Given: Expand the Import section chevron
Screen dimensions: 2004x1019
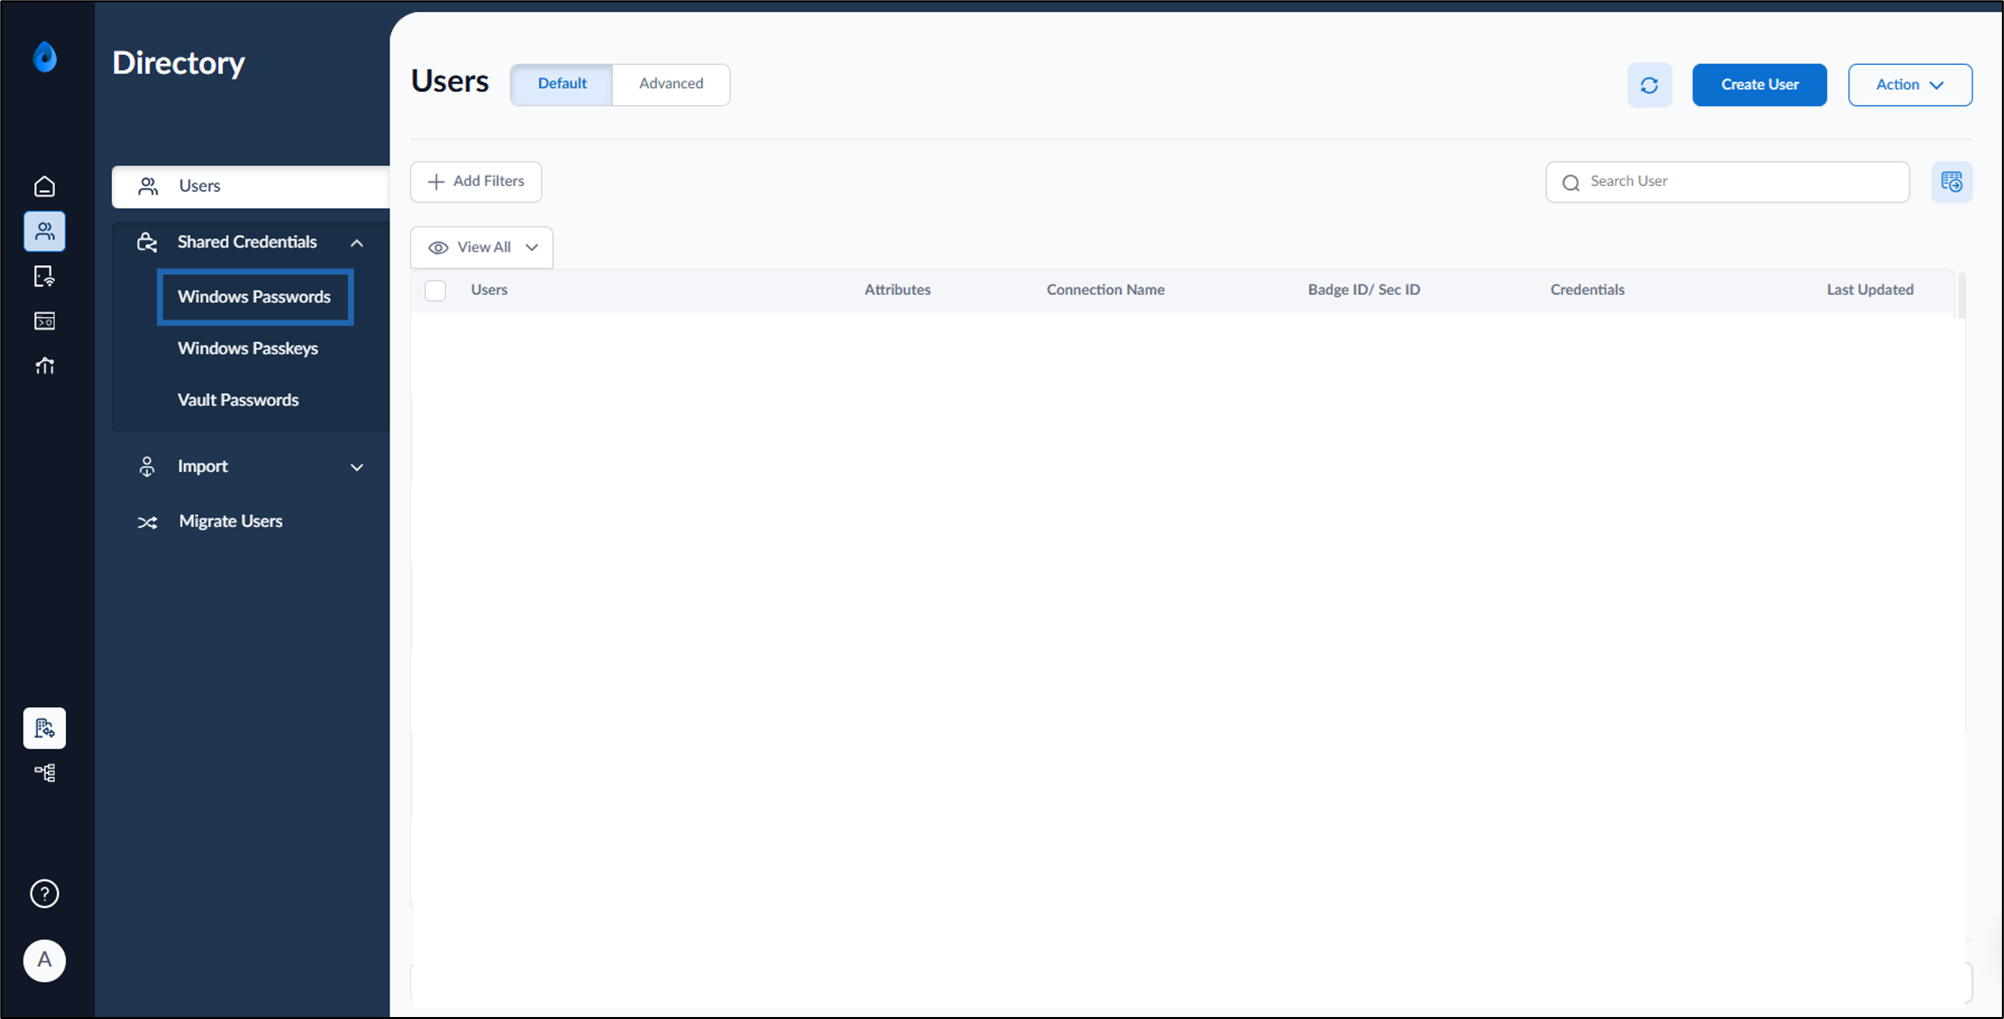Looking at the screenshot, I should click(x=357, y=467).
